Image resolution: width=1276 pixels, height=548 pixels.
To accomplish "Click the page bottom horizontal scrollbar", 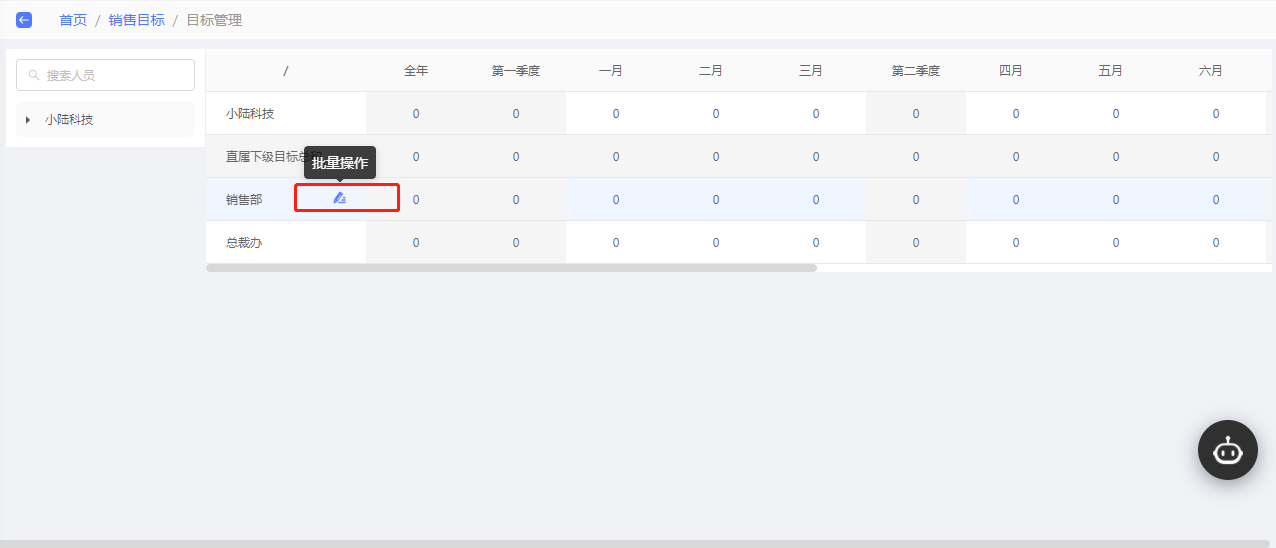I will (638, 544).
